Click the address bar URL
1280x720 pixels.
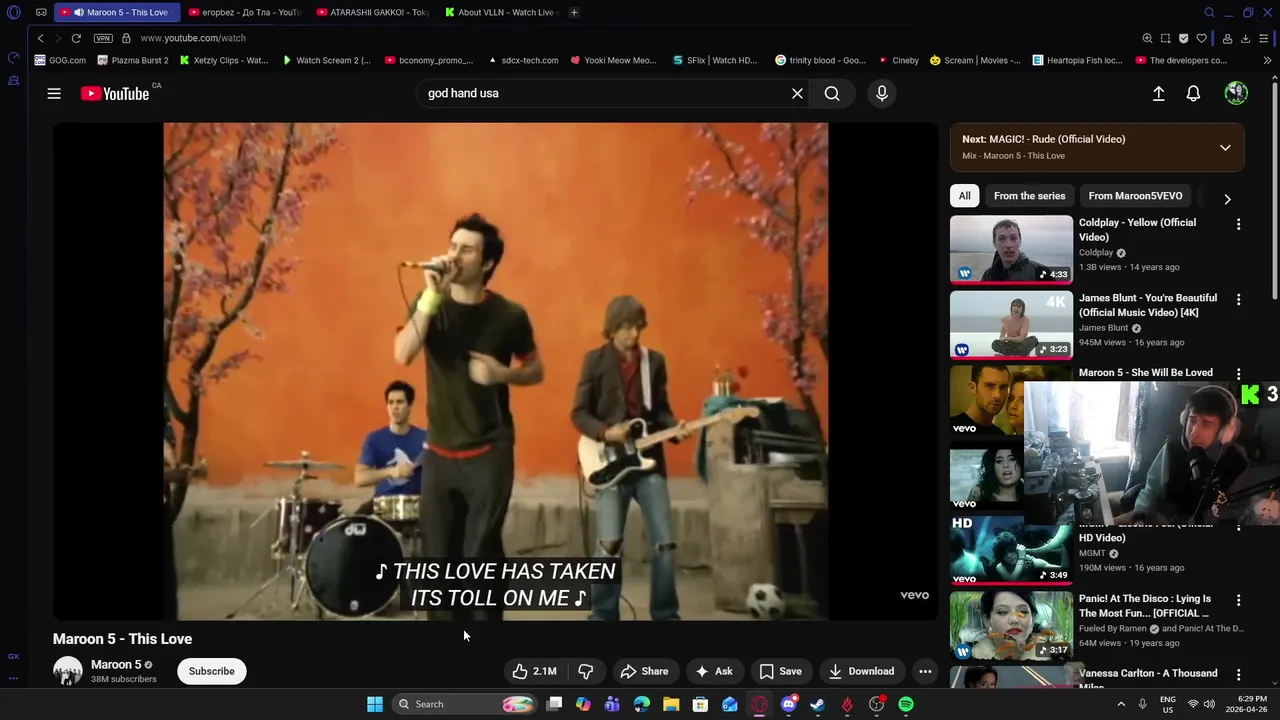(193, 38)
